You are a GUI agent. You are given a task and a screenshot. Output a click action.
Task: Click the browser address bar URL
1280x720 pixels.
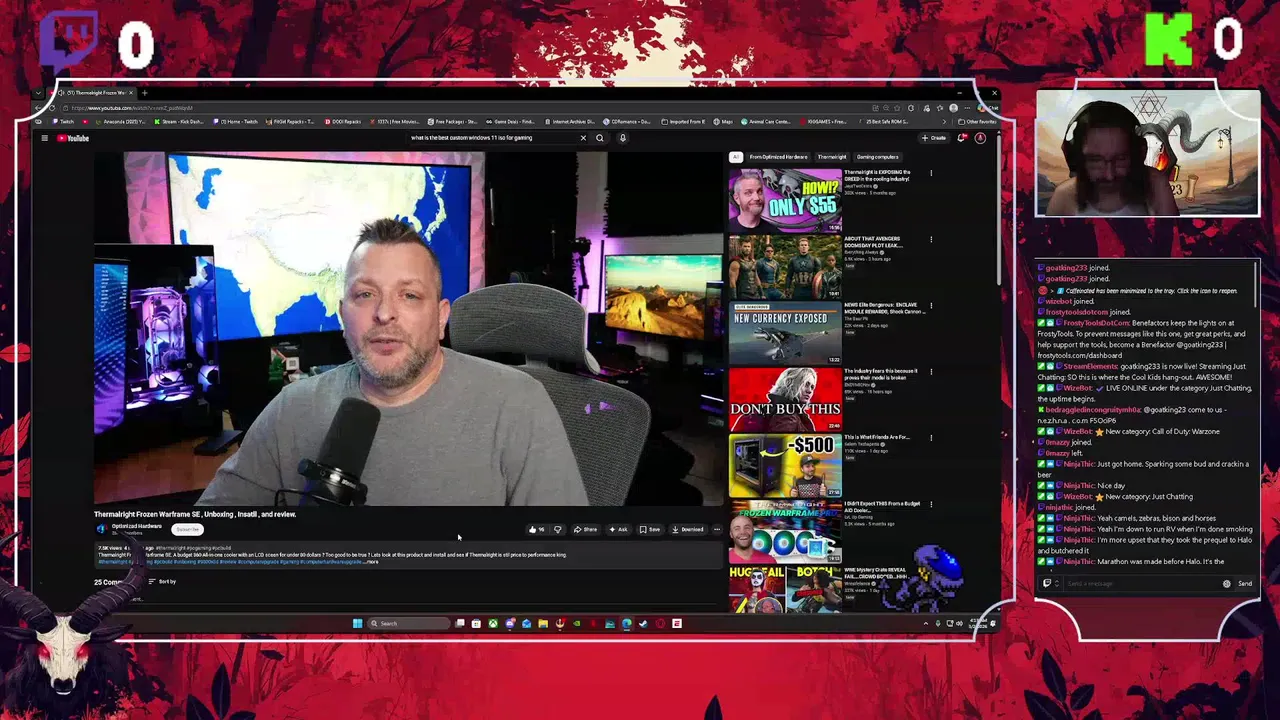[131, 108]
